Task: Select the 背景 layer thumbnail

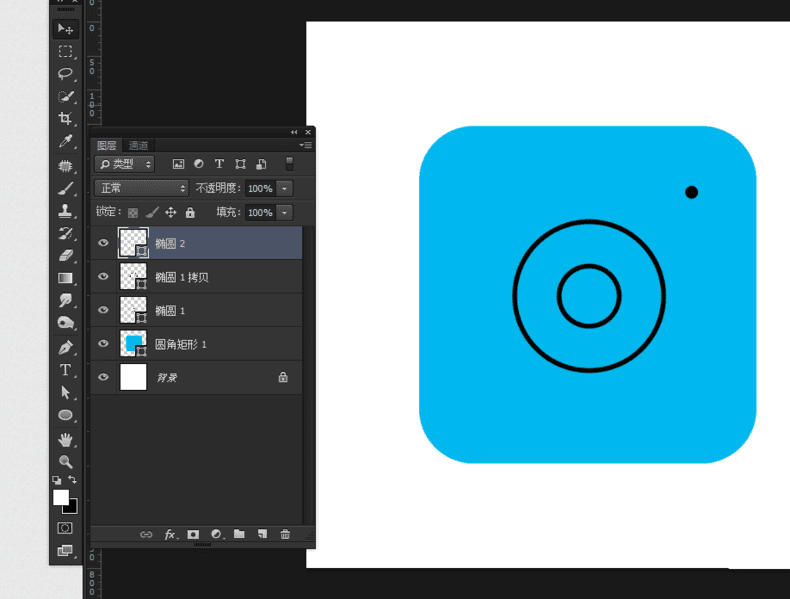Action: tap(133, 377)
